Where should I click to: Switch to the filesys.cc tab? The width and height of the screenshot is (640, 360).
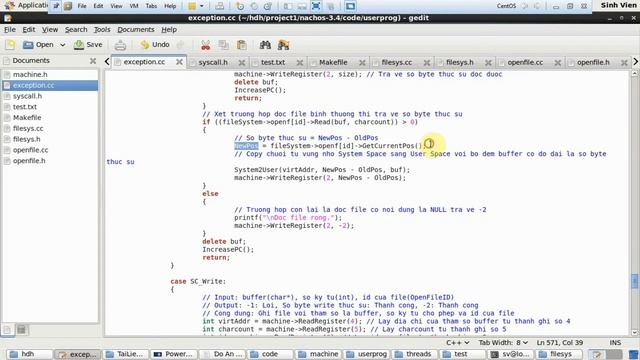pyautogui.click(x=396, y=62)
